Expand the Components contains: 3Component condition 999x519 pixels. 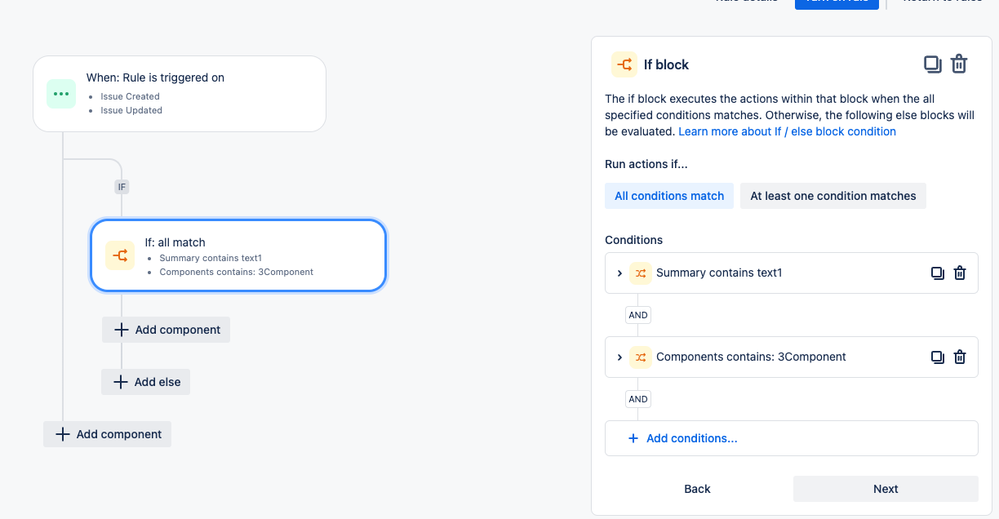tap(619, 357)
